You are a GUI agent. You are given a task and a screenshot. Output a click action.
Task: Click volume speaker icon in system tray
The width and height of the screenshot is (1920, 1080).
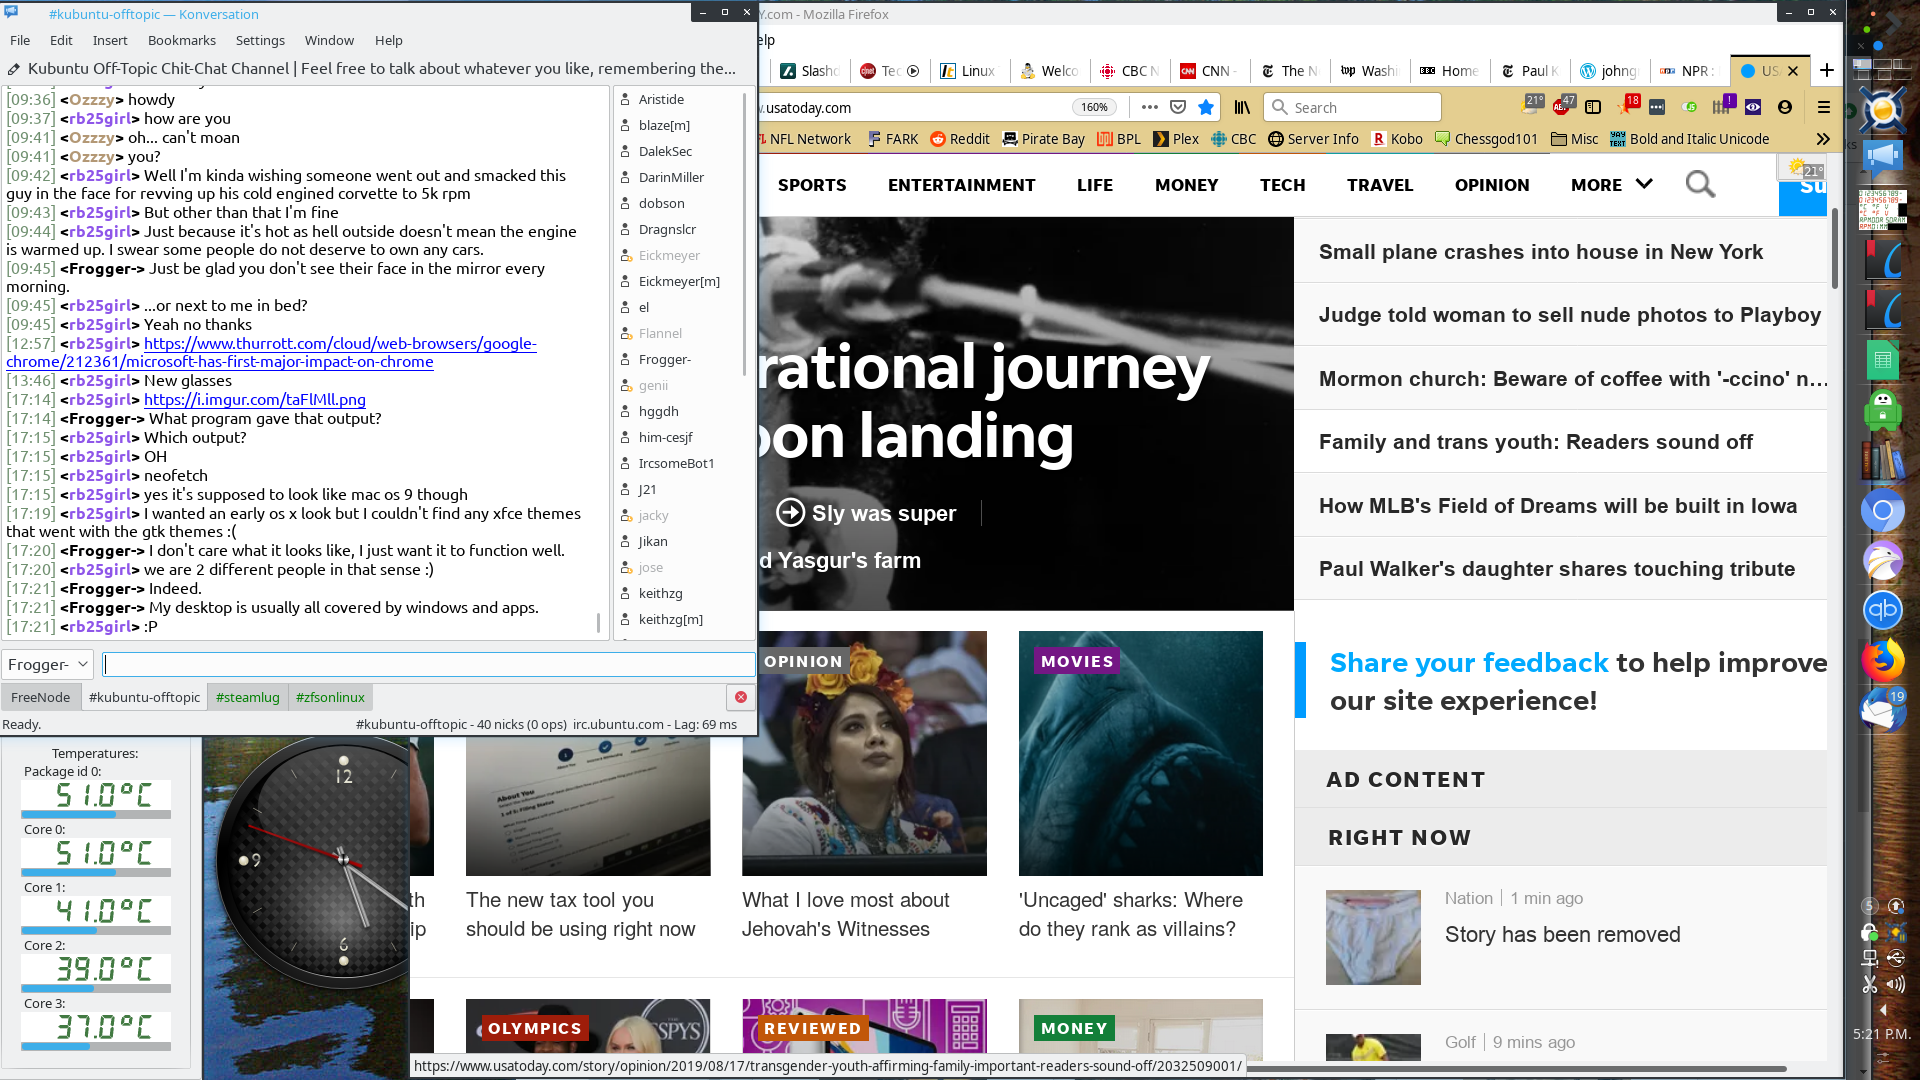(x=1895, y=984)
